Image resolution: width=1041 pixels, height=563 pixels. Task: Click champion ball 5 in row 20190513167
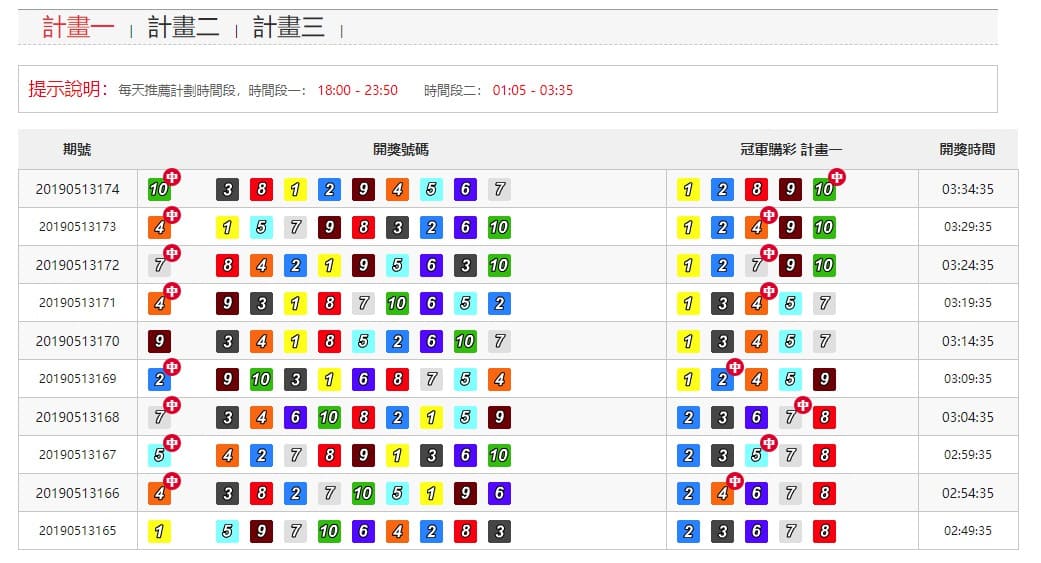tap(159, 455)
